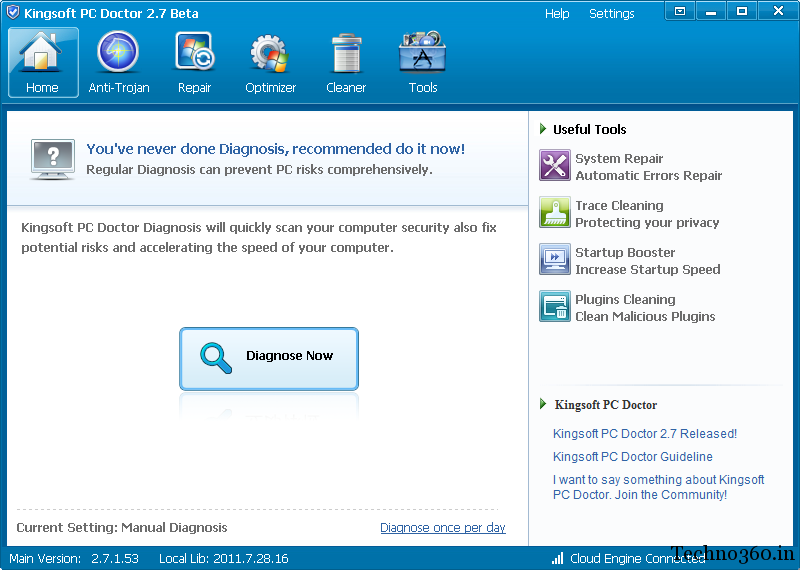Click the shield logo in title bar
Viewport: 800px width, 570px height.
13,12
